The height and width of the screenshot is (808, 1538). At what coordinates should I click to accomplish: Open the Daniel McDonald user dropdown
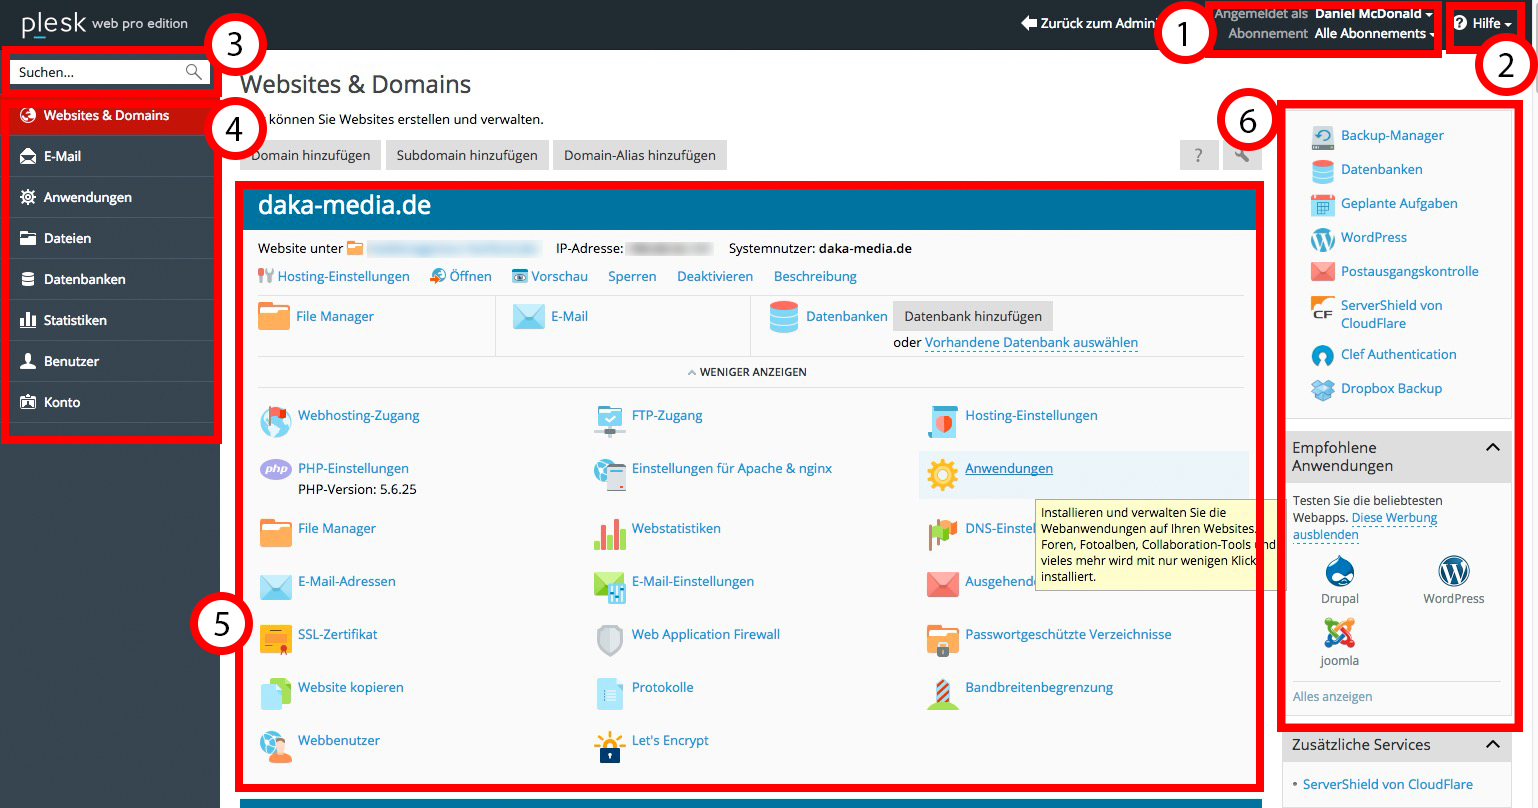coord(1374,14)
